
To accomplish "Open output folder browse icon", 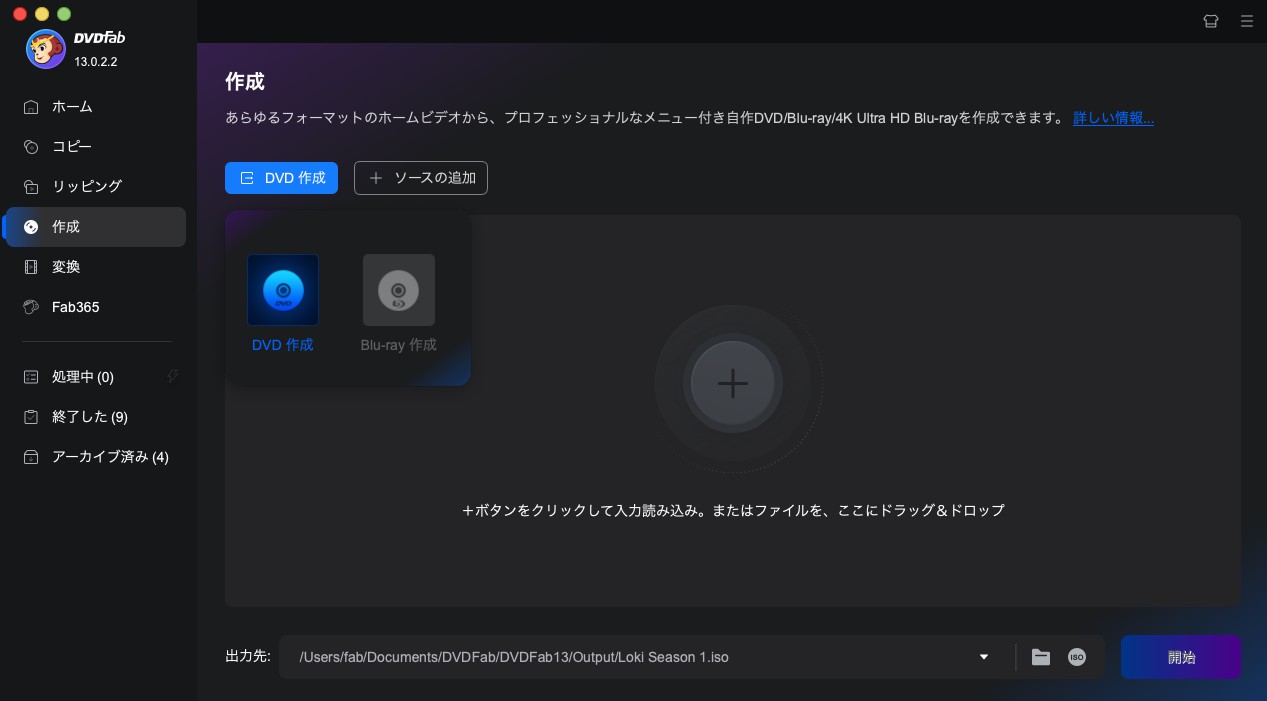I will click(x=1041, y=657).
